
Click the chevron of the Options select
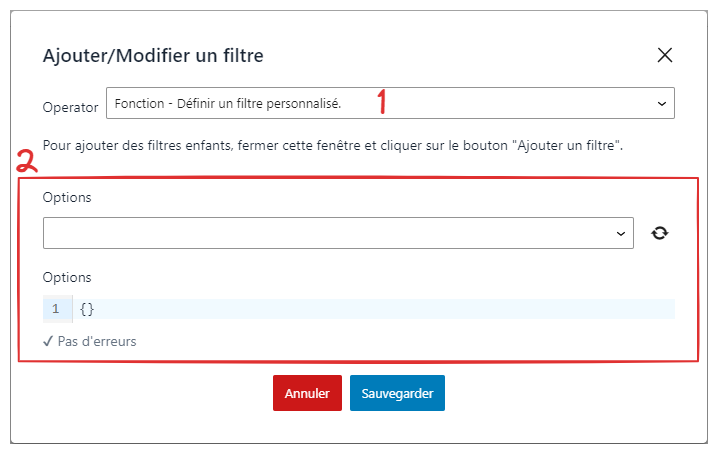pyautogui.click(x=620, y=234)
